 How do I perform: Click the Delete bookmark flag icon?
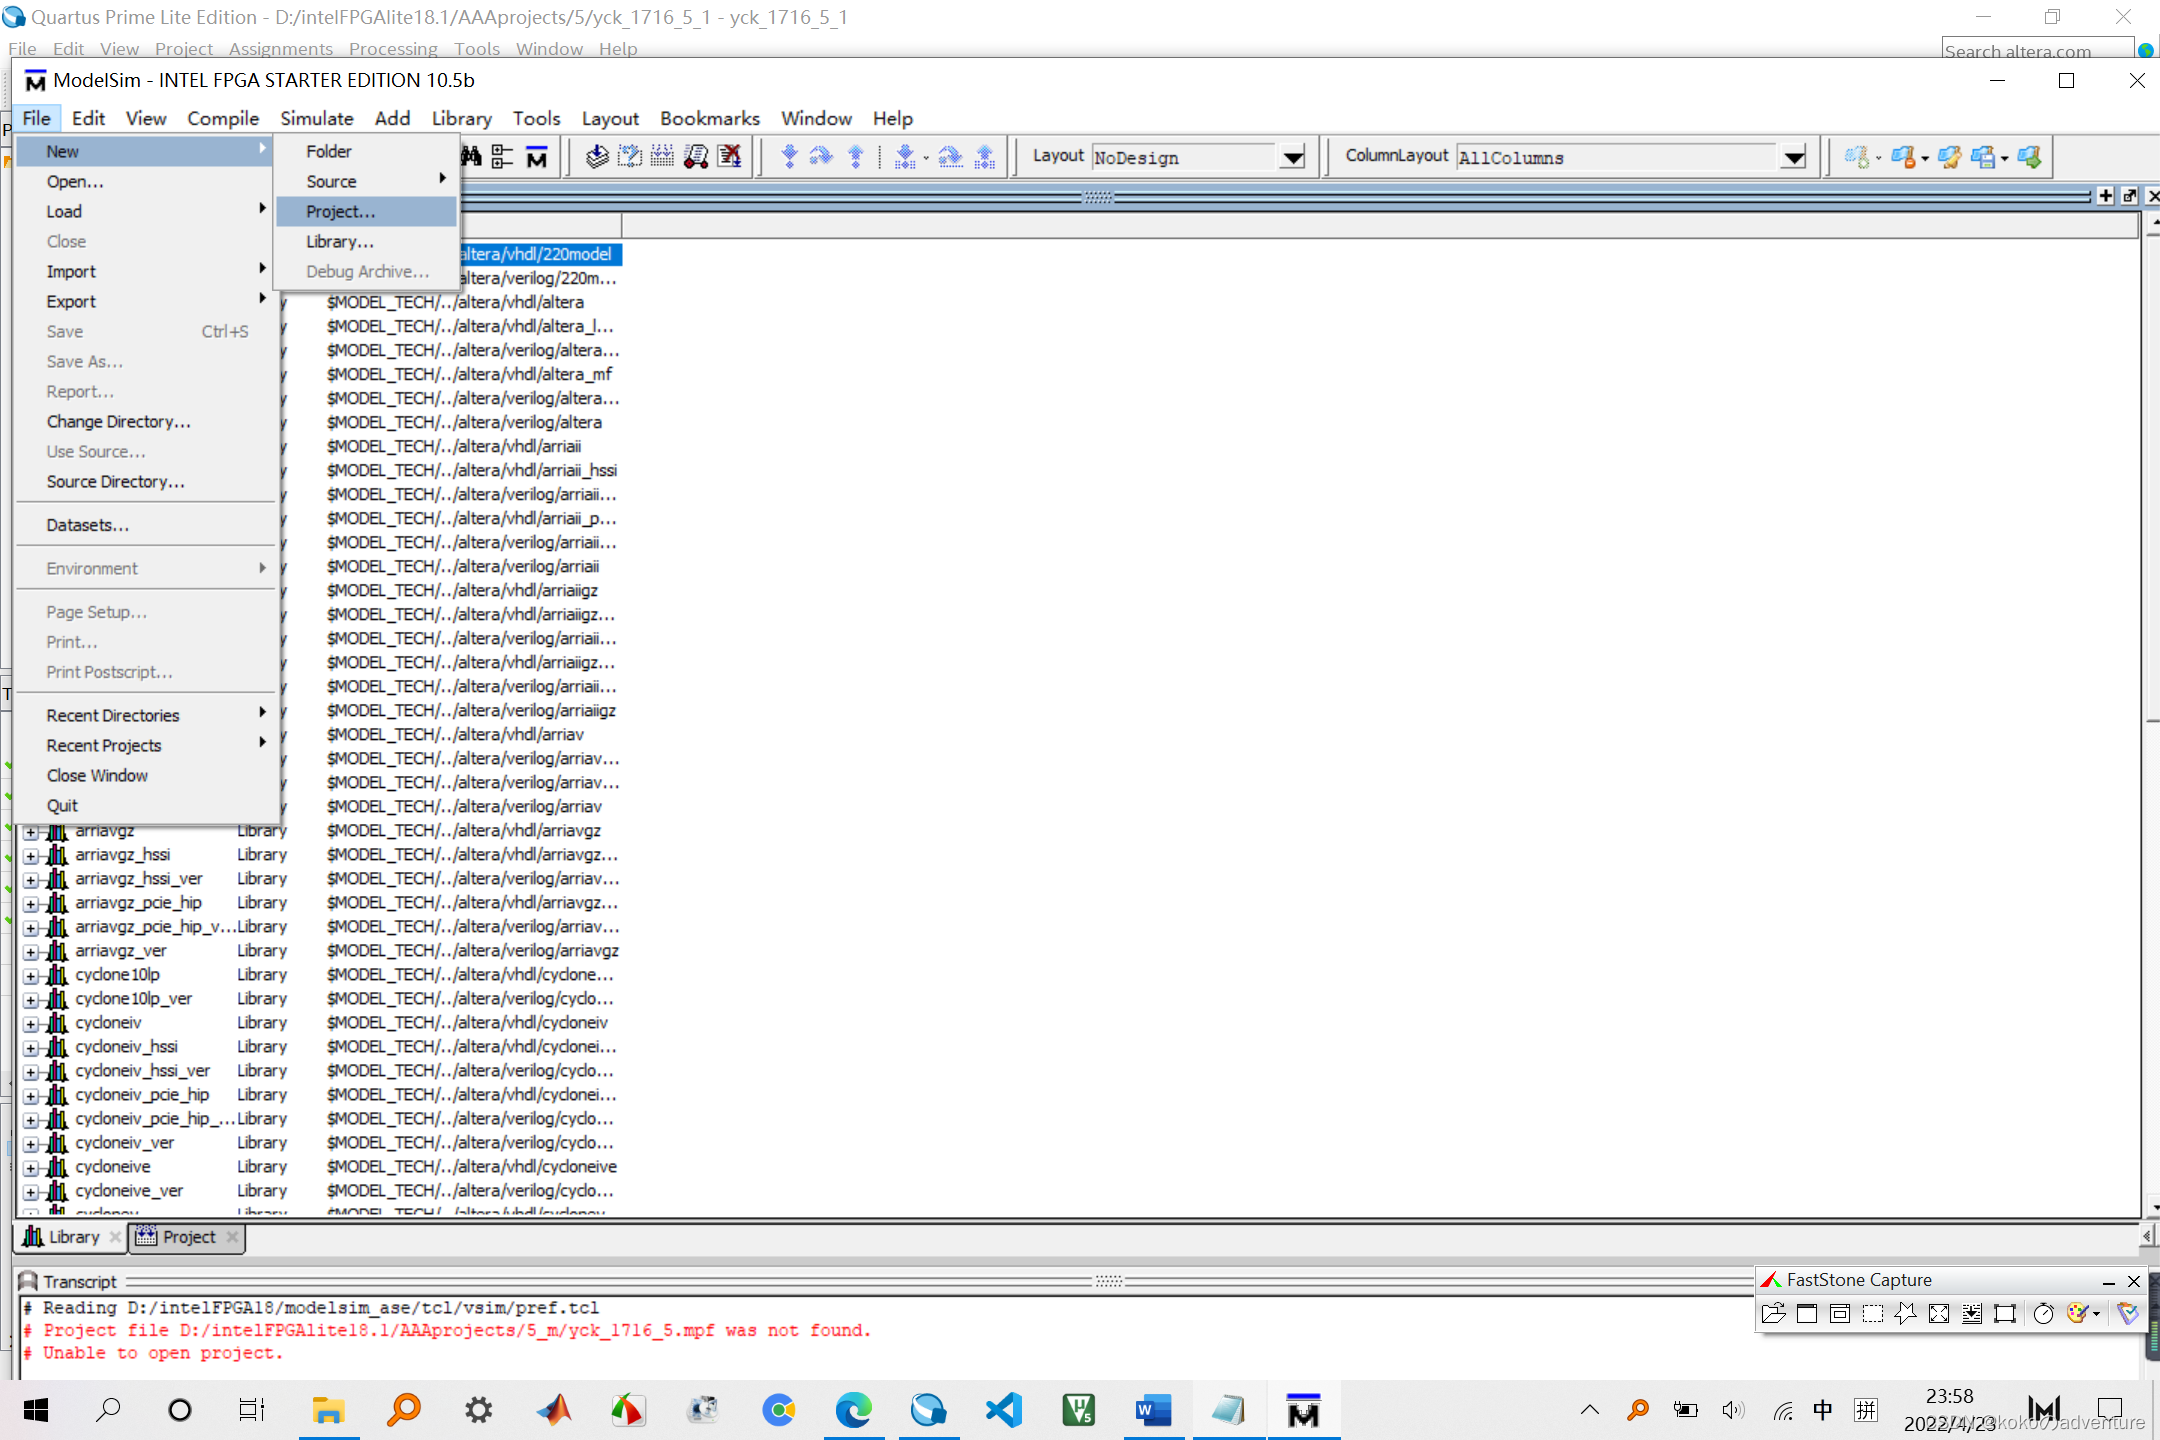pyautogui.click(x=1904, y=157)
